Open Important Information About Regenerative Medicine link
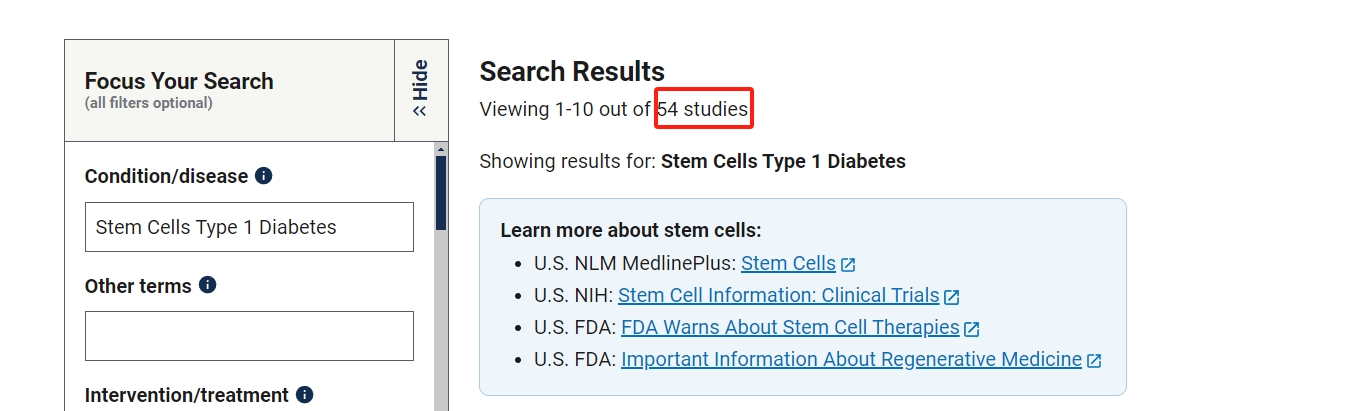1350x411 pixels. pos(851,360)
